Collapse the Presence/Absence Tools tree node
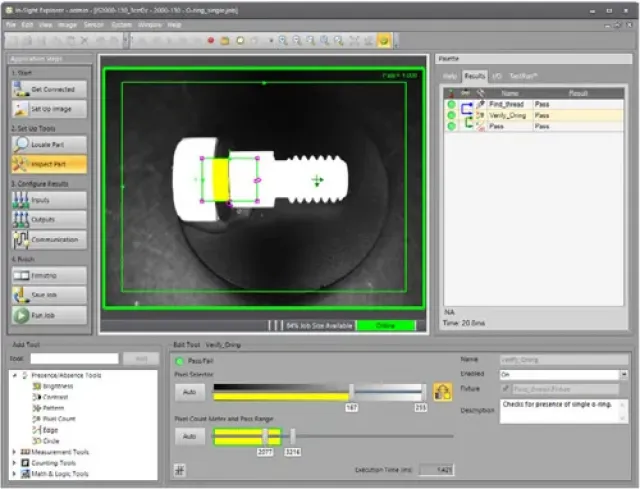 click(14, 375)
